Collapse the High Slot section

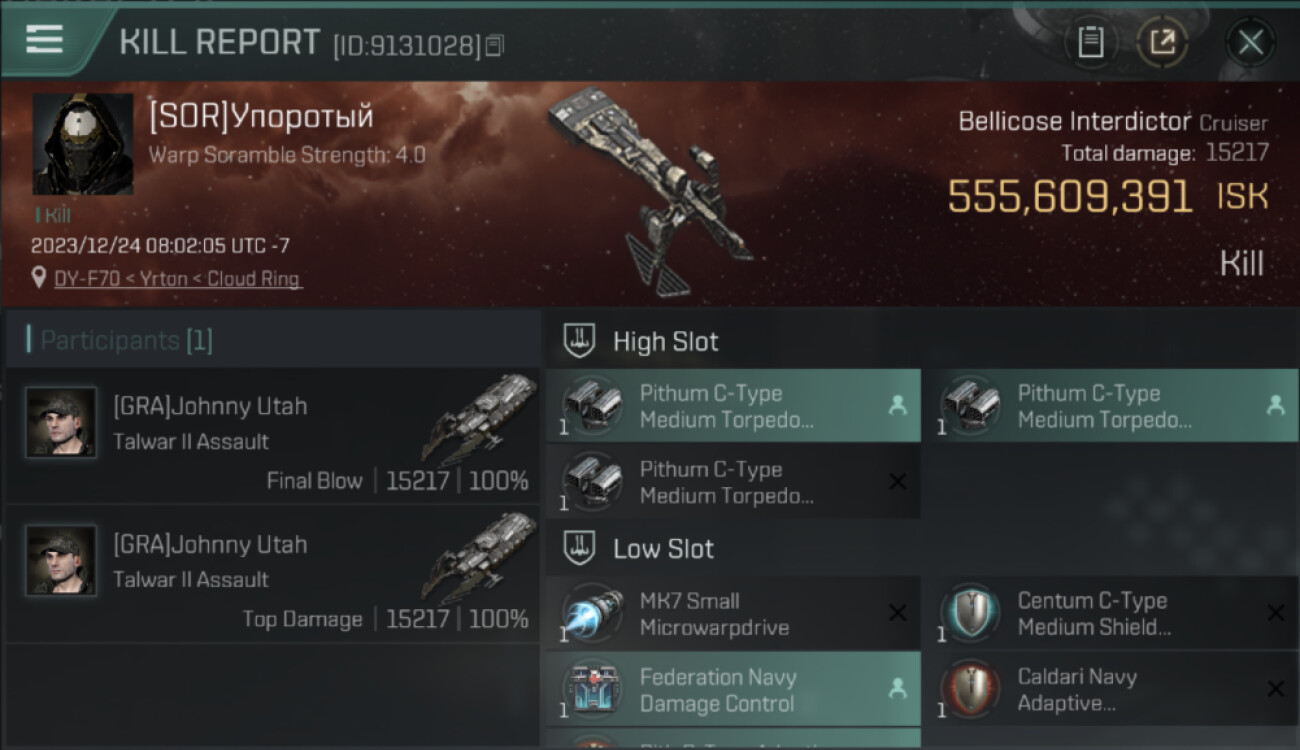tap(642, 341)
